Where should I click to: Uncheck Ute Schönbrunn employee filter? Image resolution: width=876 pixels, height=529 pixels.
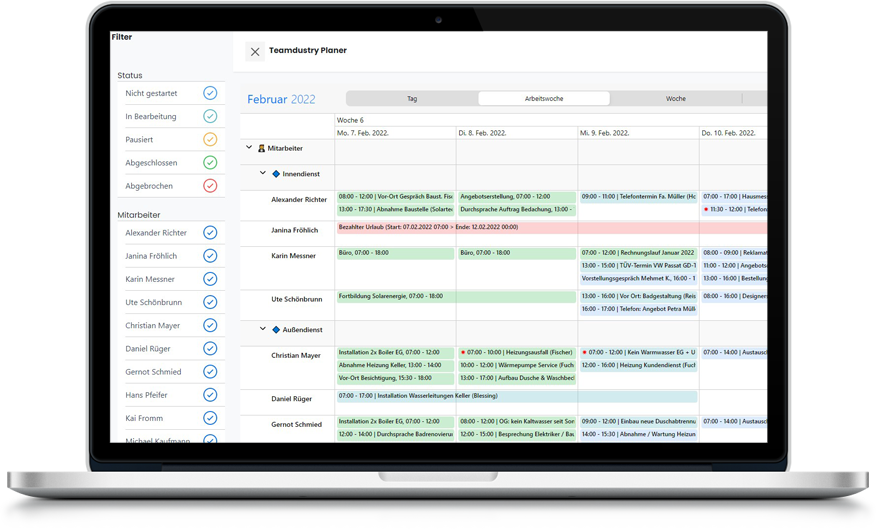tap(210, 302)
